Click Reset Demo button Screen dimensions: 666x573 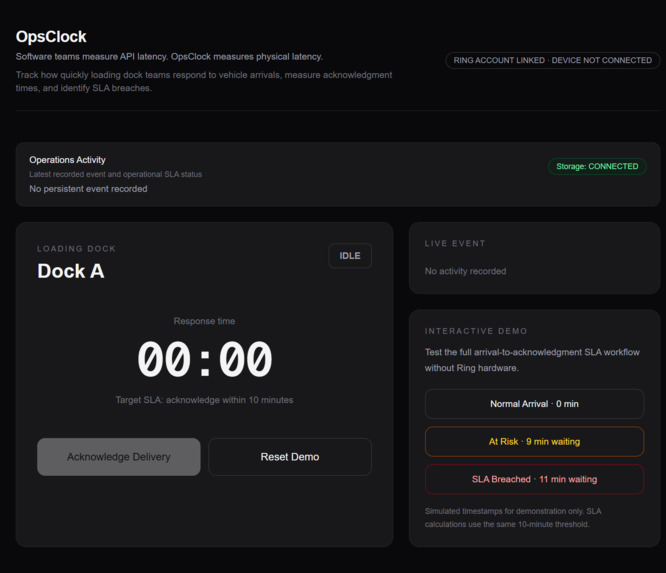290,457
